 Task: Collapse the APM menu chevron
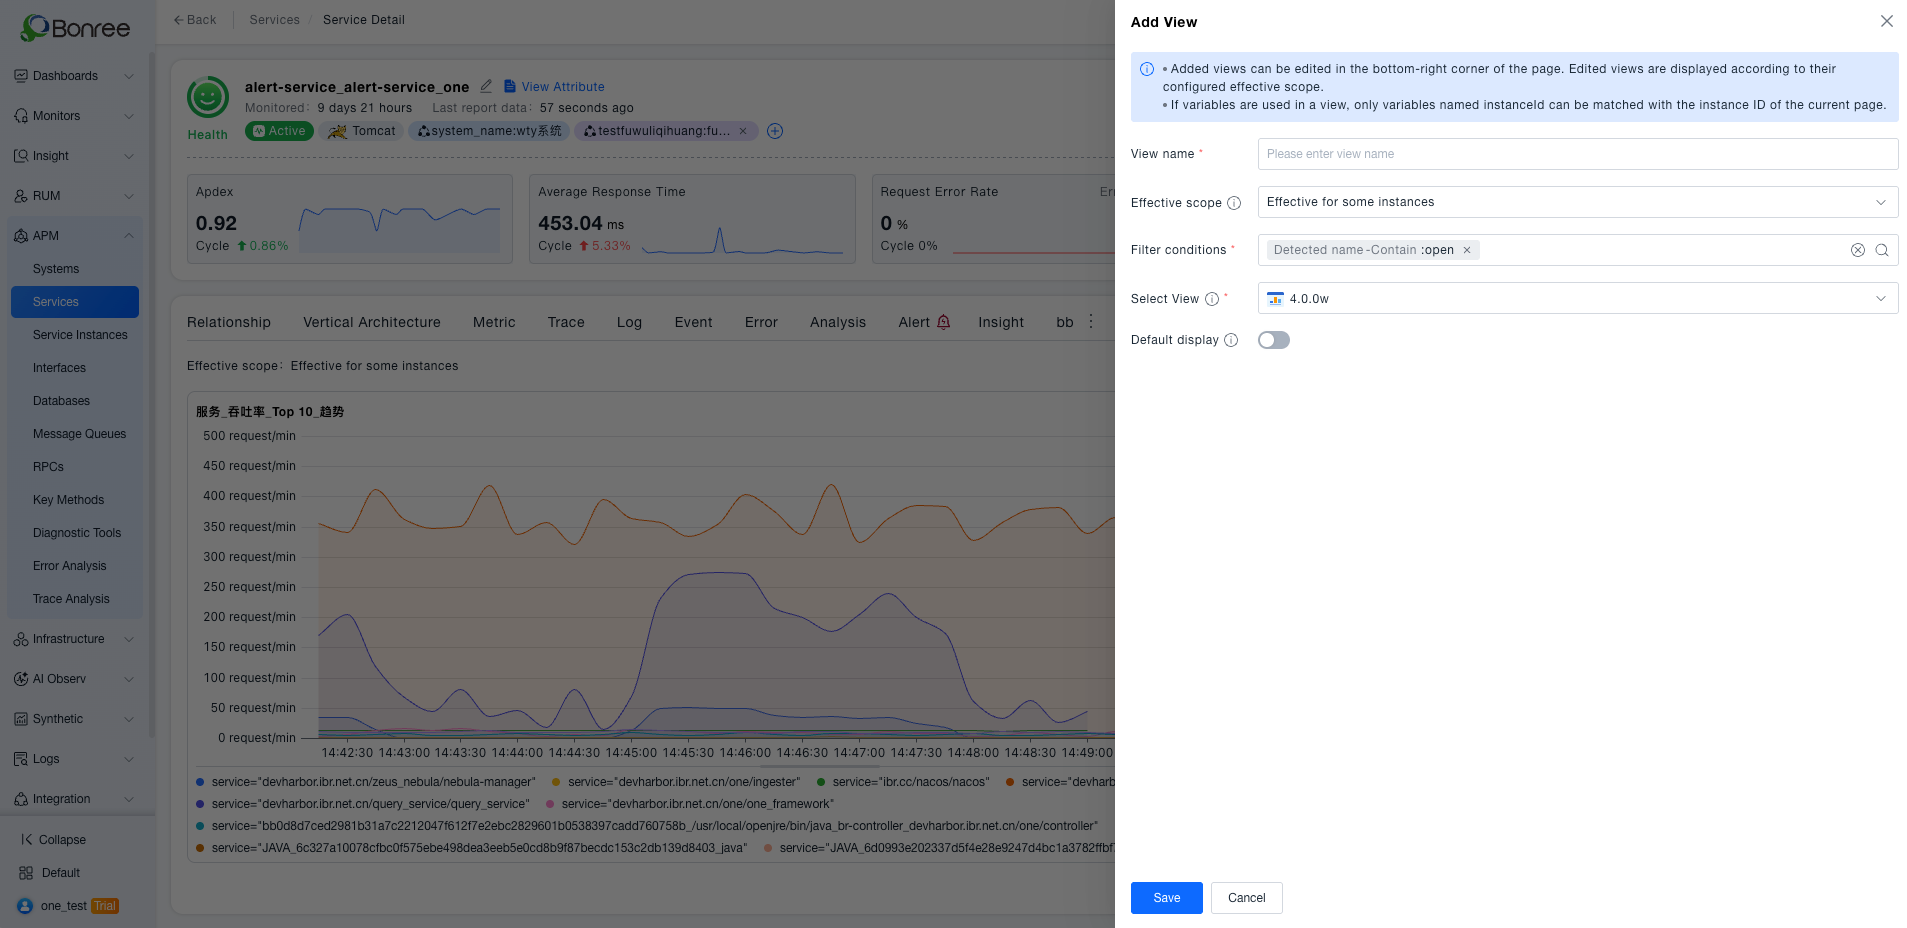[129, 236]
